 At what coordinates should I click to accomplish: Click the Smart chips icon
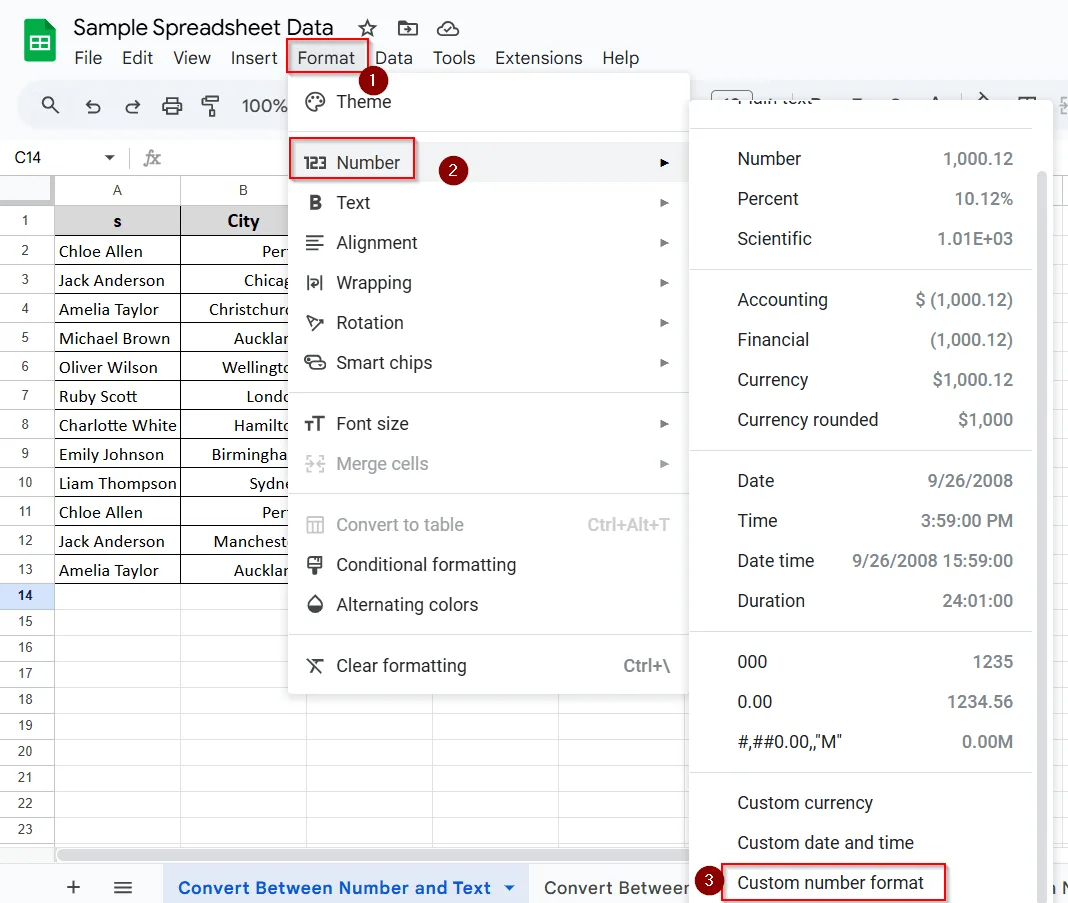[315, 362]
